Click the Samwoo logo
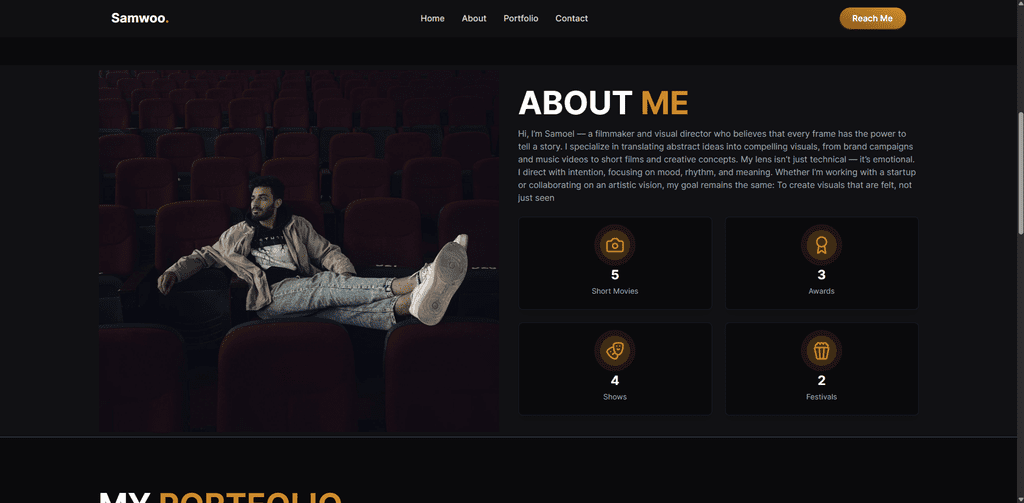The height and width of the screenshot is (503, 1024). (140, 18)
